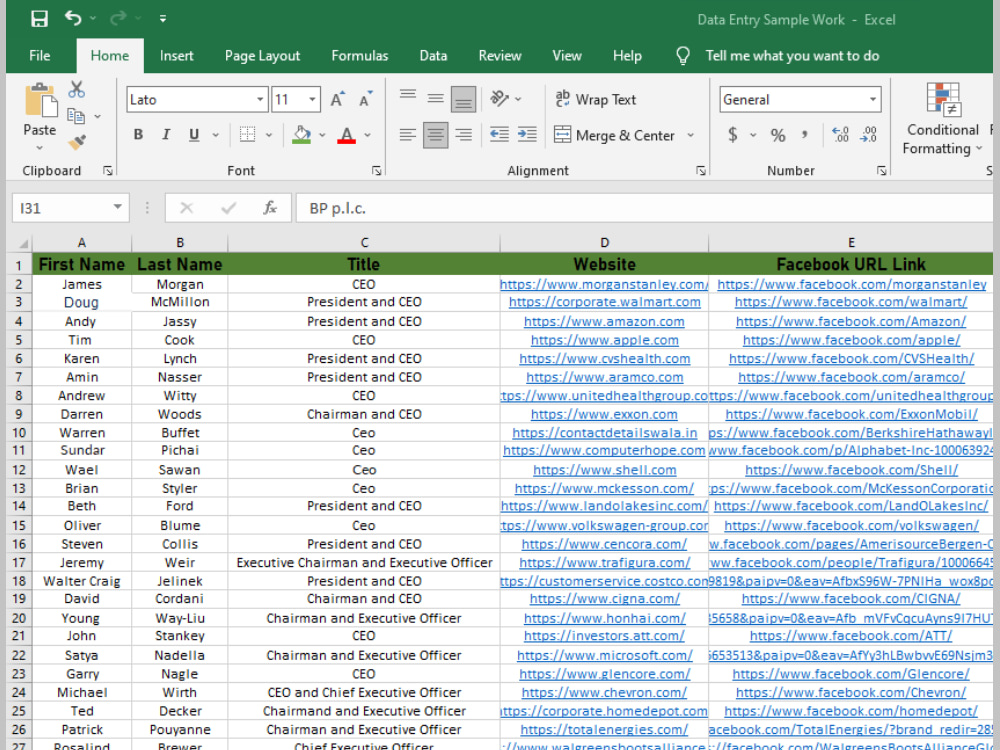Open the Font group dialog launcher
The image size is (1000, 750).
(x=377, y=170)
